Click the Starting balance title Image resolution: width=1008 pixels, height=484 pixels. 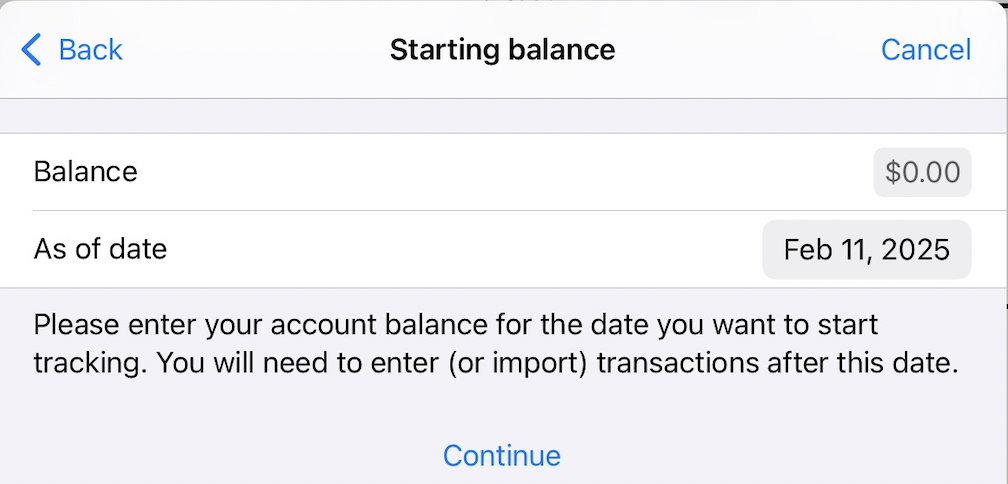(x=502, y=49)
